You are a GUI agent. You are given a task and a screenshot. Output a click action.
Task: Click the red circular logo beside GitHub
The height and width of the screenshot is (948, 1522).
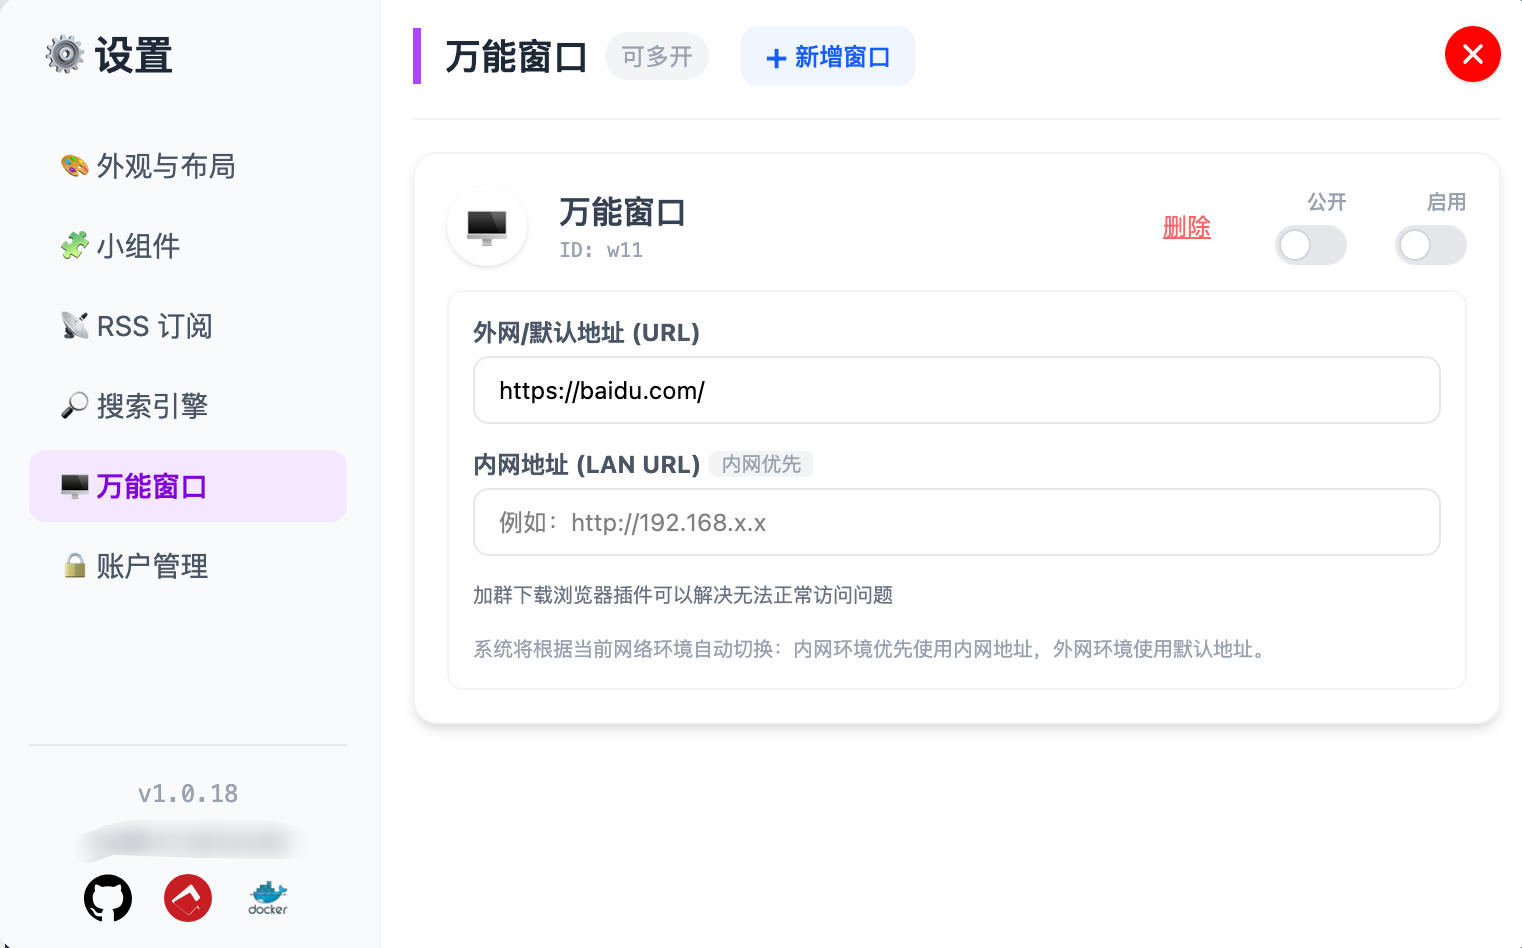click(188, 898)
